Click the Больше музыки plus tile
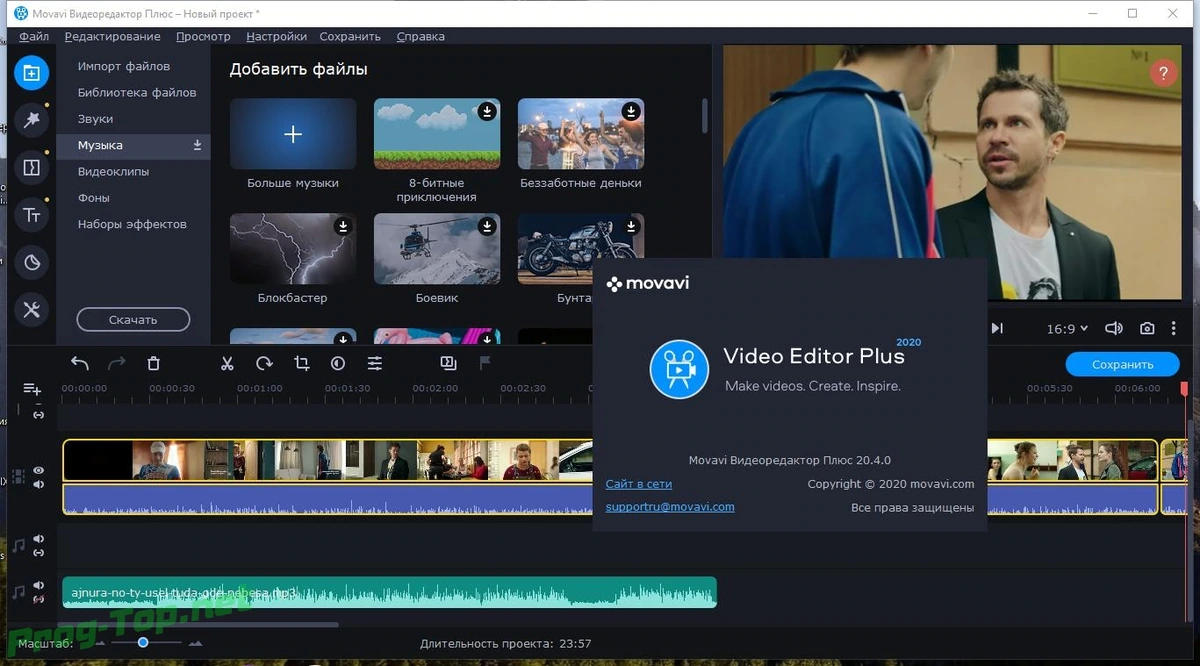1200x666 pixels. 293,134
